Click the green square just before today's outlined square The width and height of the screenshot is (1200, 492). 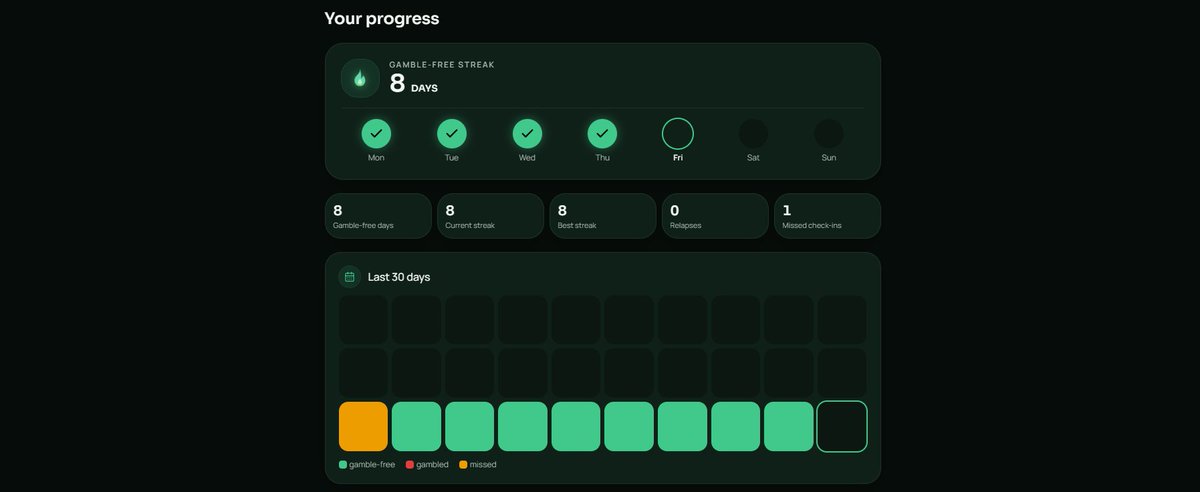coord(789,427)
